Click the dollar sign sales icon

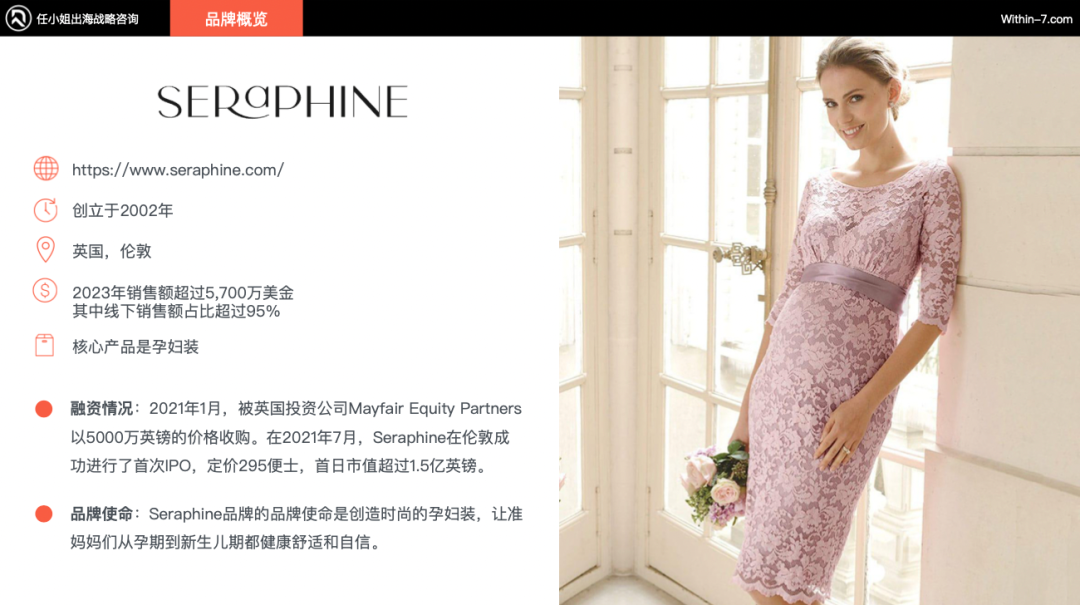coord(45,291)
